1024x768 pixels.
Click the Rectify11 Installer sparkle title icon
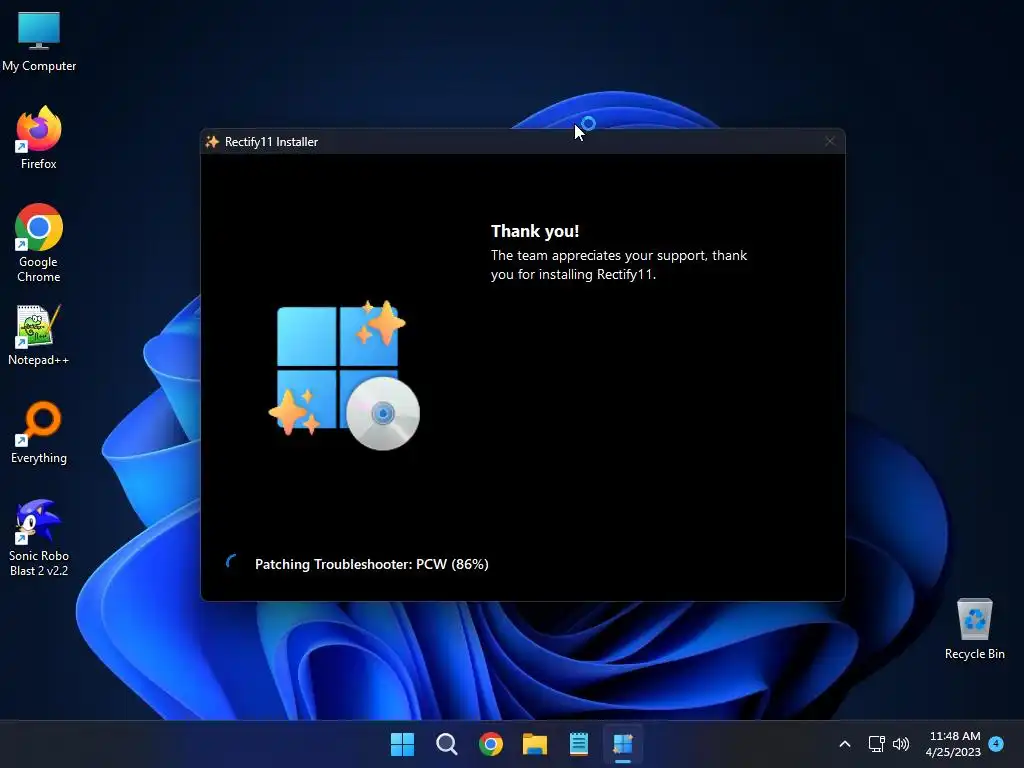point(212,142)
